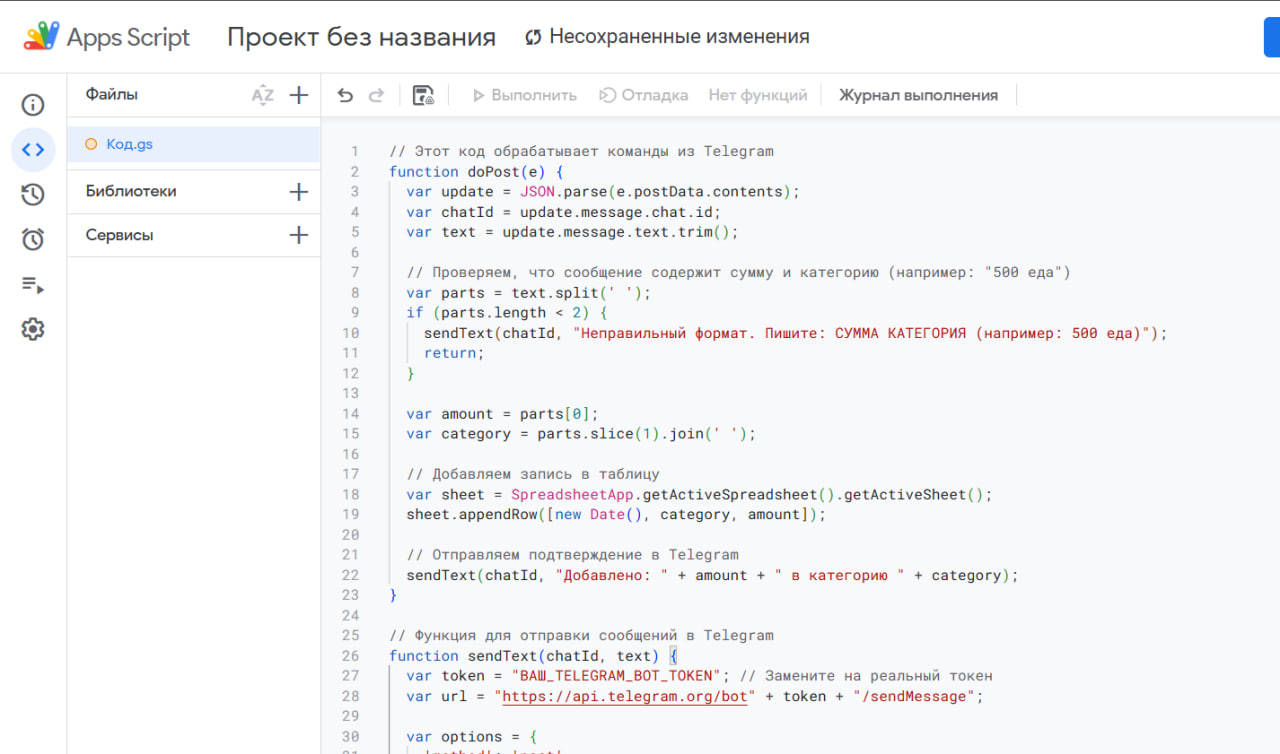This screenshot has width=1280, height=754.
Task: Open the Executions list icon in sidebar
Action: 33,285
